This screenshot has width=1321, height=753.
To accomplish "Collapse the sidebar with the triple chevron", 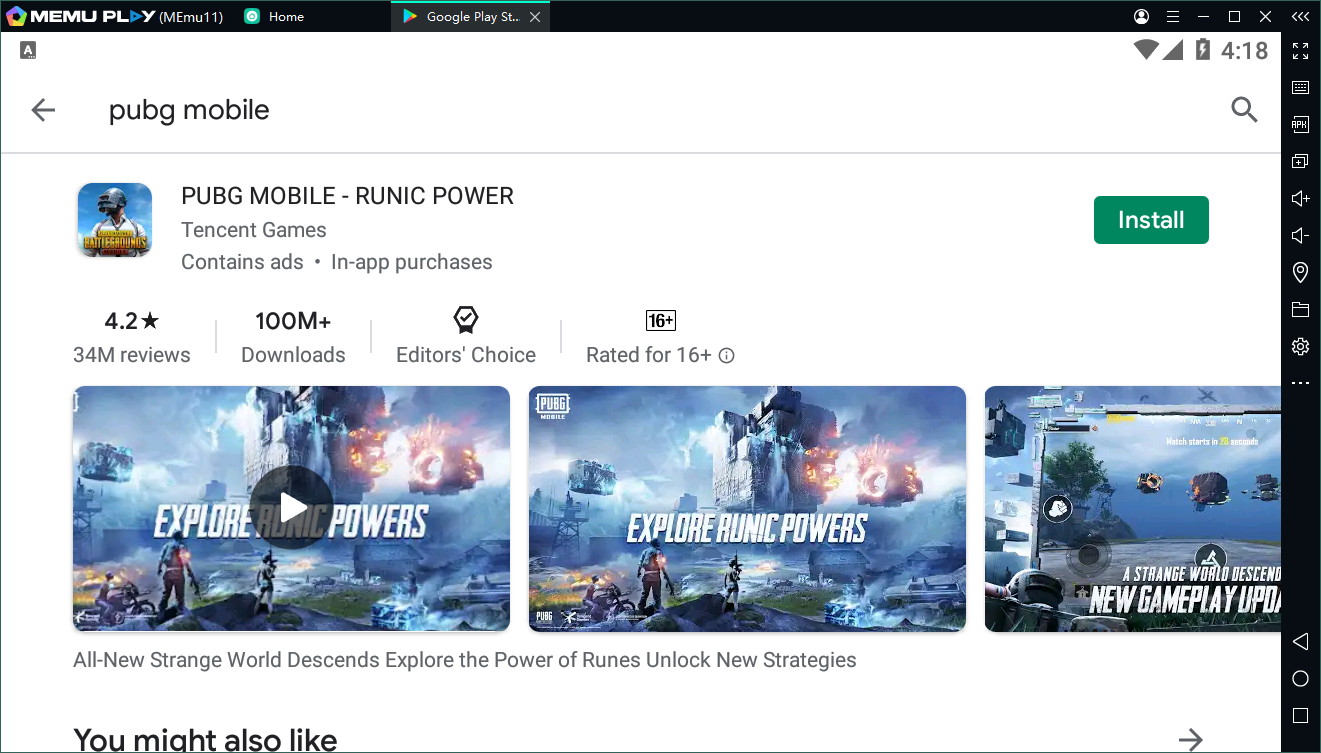I will (x=1300, y=17).
